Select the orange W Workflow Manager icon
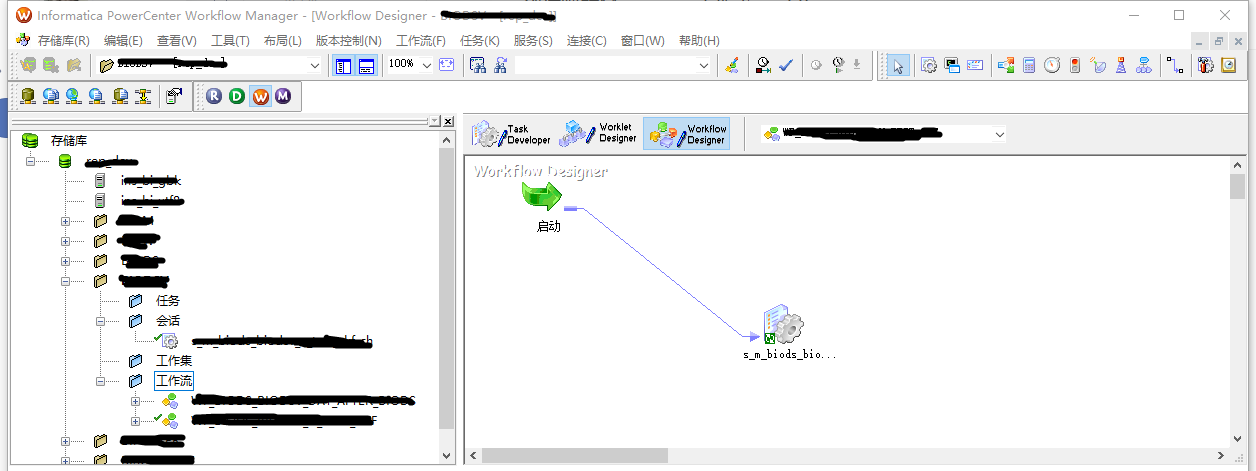Viewport: 1256px width, 471px height. click(260, 96)
